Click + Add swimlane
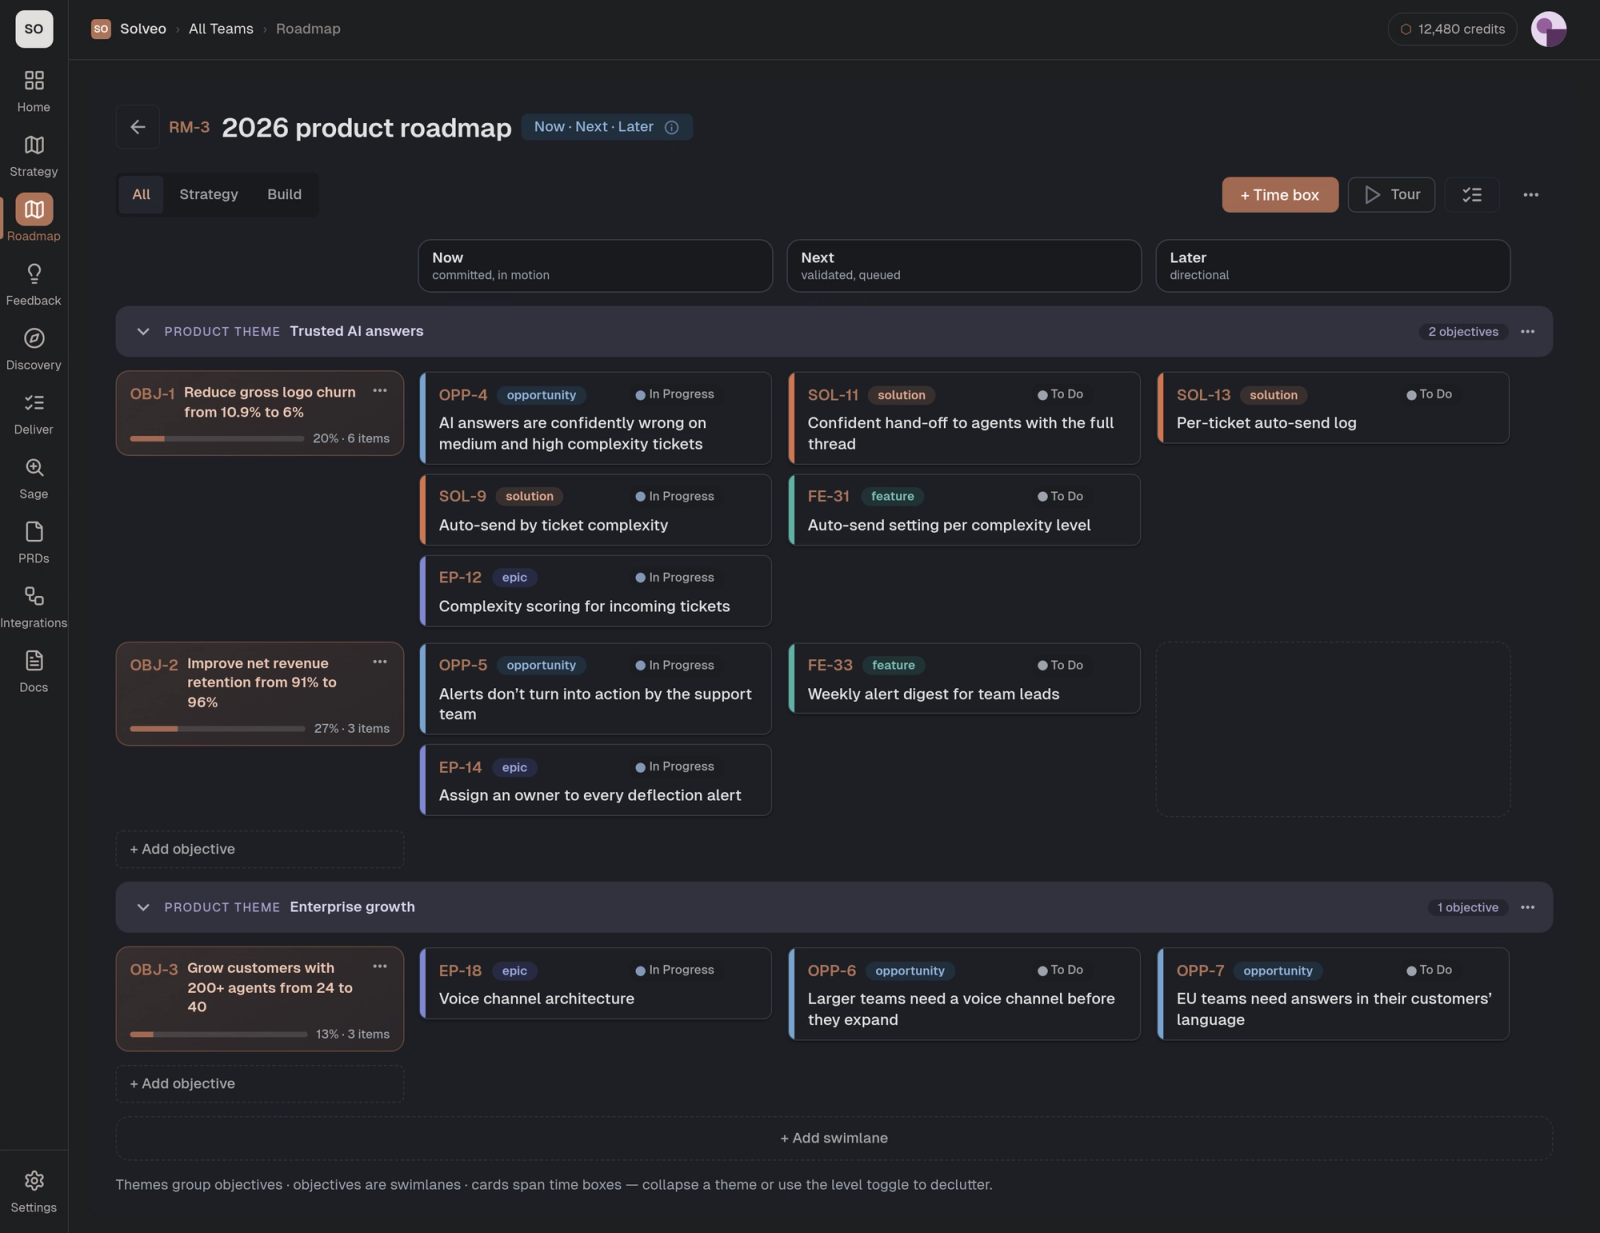This screenshot has height=1233, width=1600. (834, 1138)
